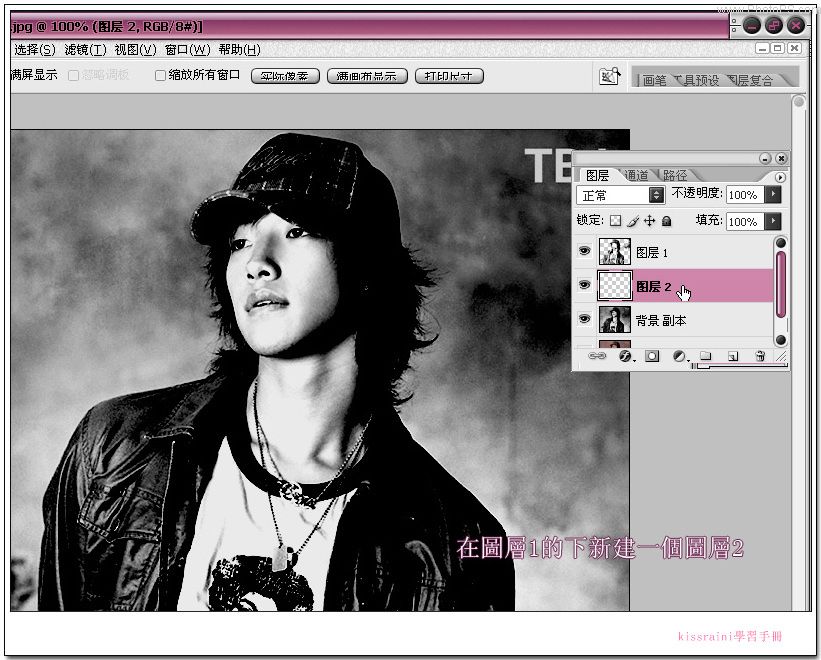821x660 pixels.
Task: Click the layers panel scroll down button
Action: [781, 340]
